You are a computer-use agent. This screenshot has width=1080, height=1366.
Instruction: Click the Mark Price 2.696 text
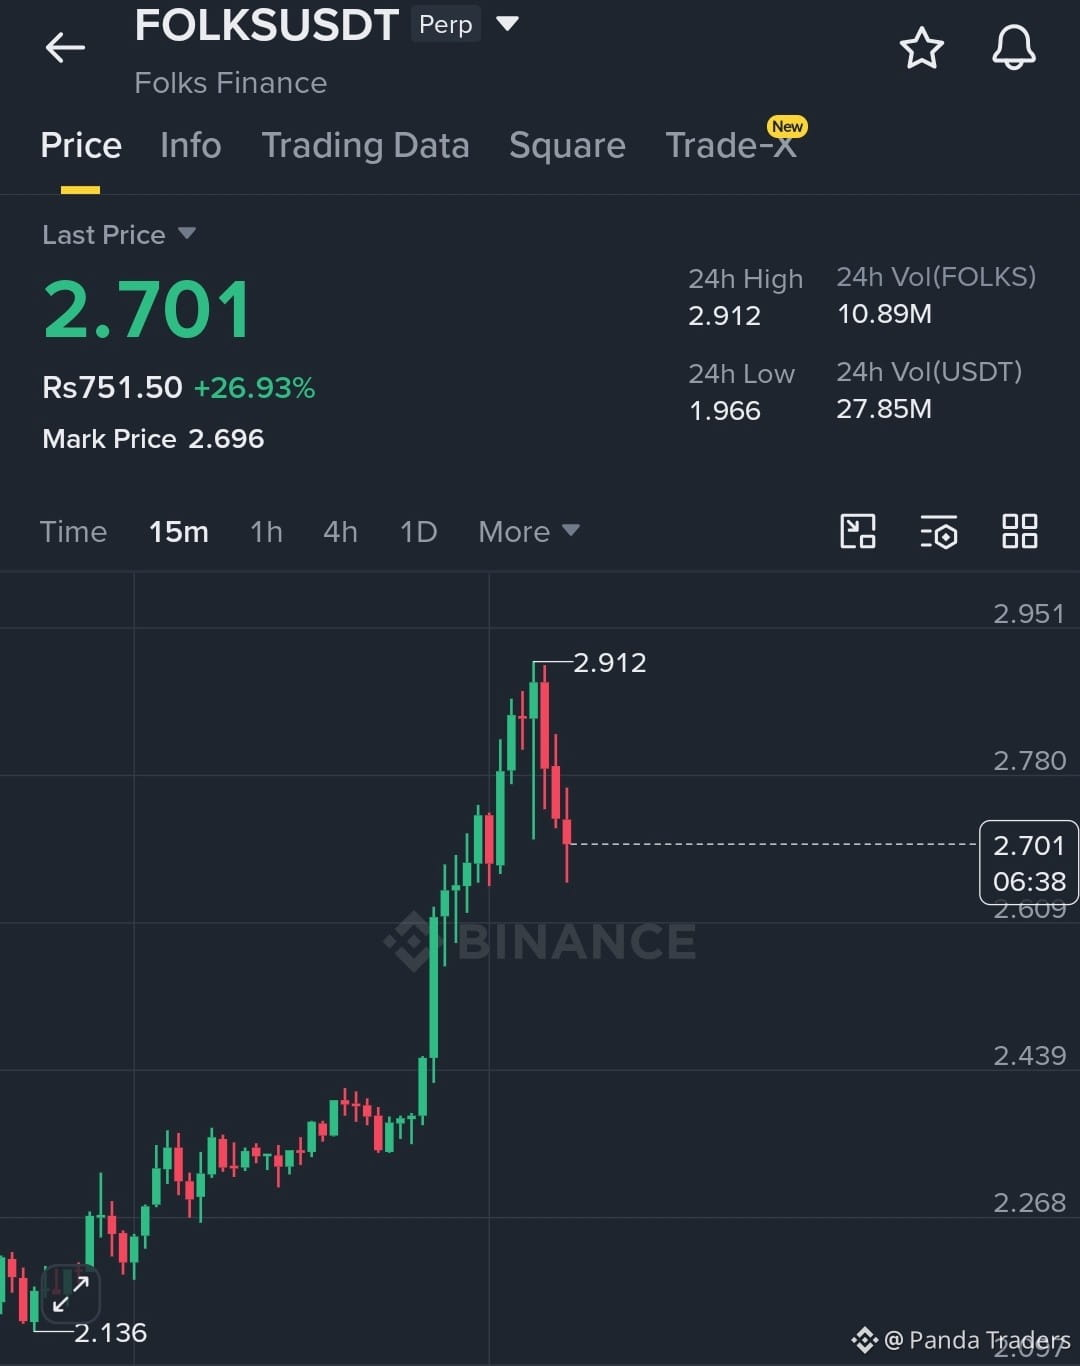tap(153, 438)
